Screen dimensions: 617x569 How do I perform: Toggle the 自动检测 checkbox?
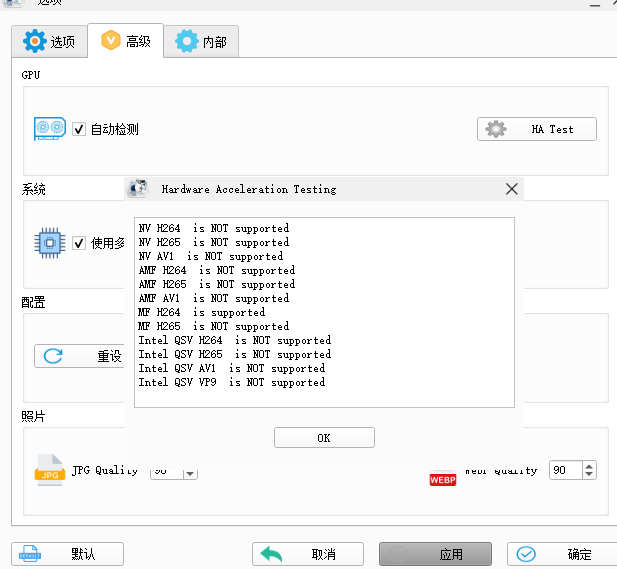coord(79,129)
